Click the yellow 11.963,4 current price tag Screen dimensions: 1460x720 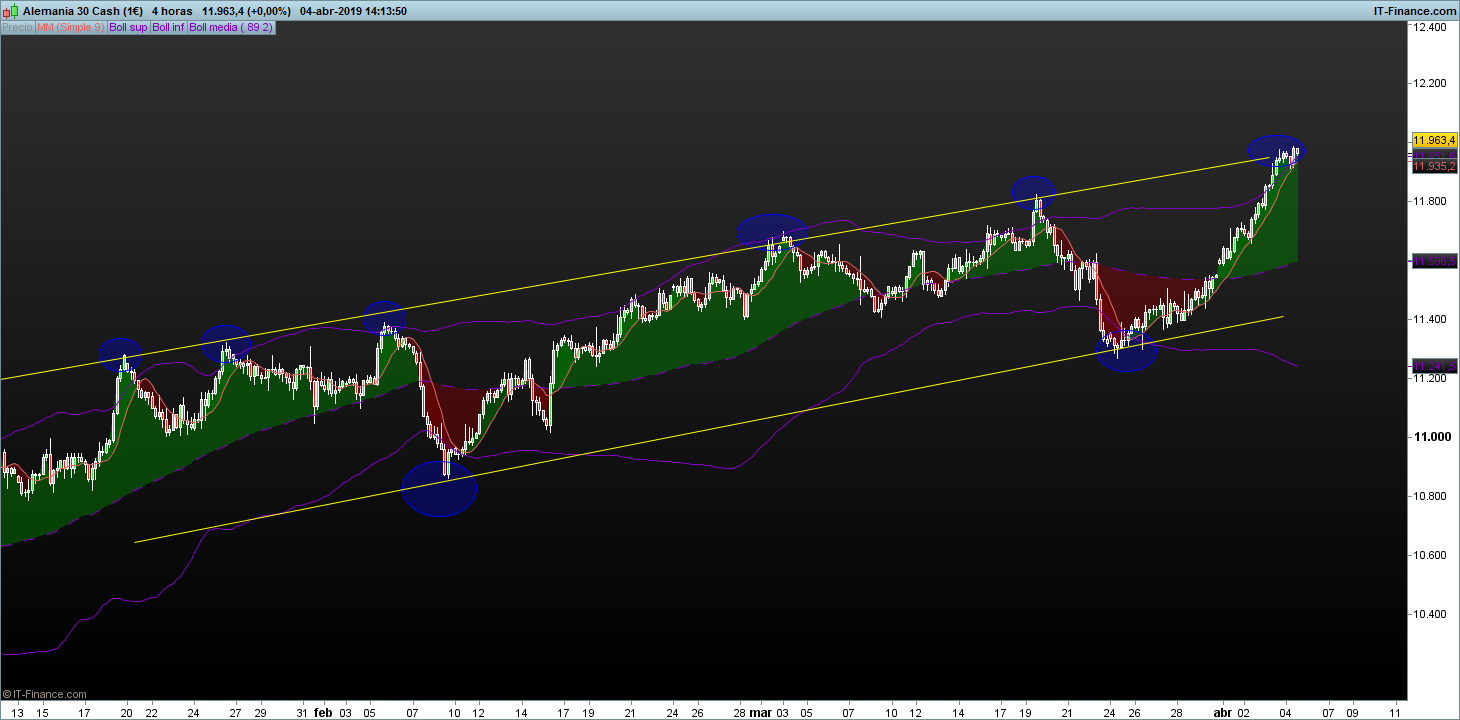coord(1433,140)
